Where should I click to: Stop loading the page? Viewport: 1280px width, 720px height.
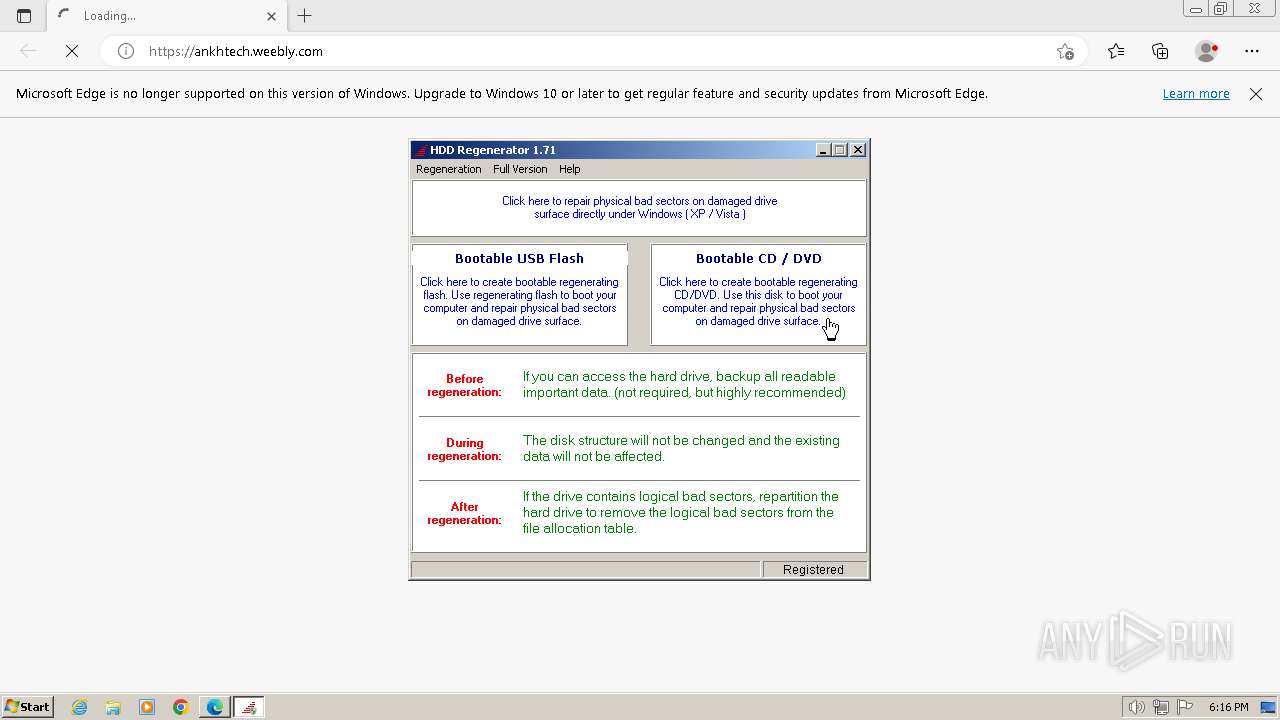coord(72,51)
